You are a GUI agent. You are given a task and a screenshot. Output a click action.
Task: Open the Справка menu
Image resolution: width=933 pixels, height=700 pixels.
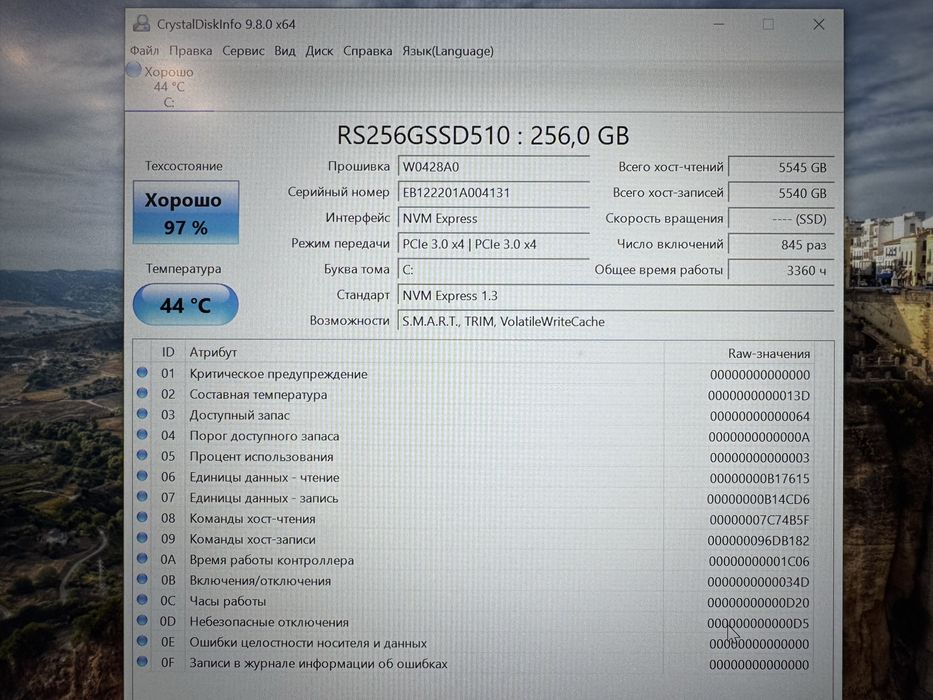click(368, 51)
